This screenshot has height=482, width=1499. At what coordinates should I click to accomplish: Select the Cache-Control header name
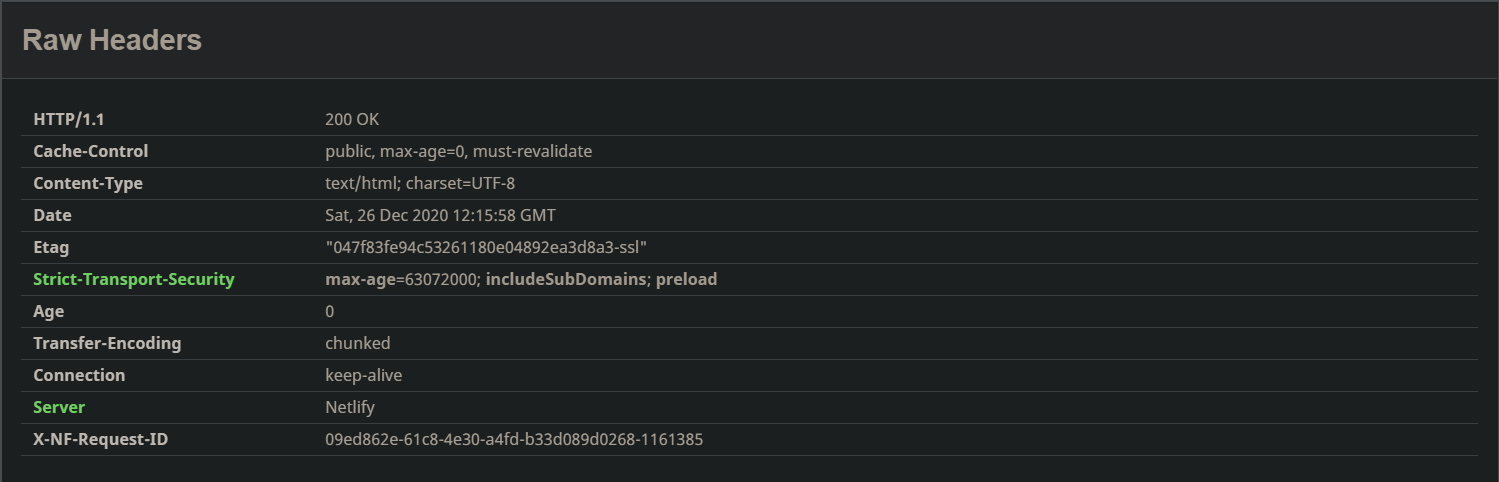(x=90, y=152)
